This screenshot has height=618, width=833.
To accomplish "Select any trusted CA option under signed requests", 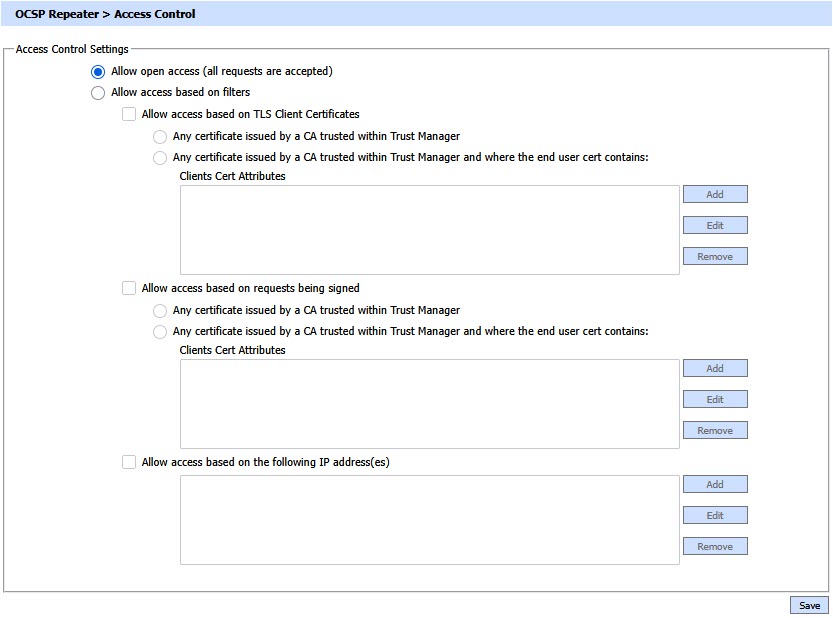I will tap(160, 311).
